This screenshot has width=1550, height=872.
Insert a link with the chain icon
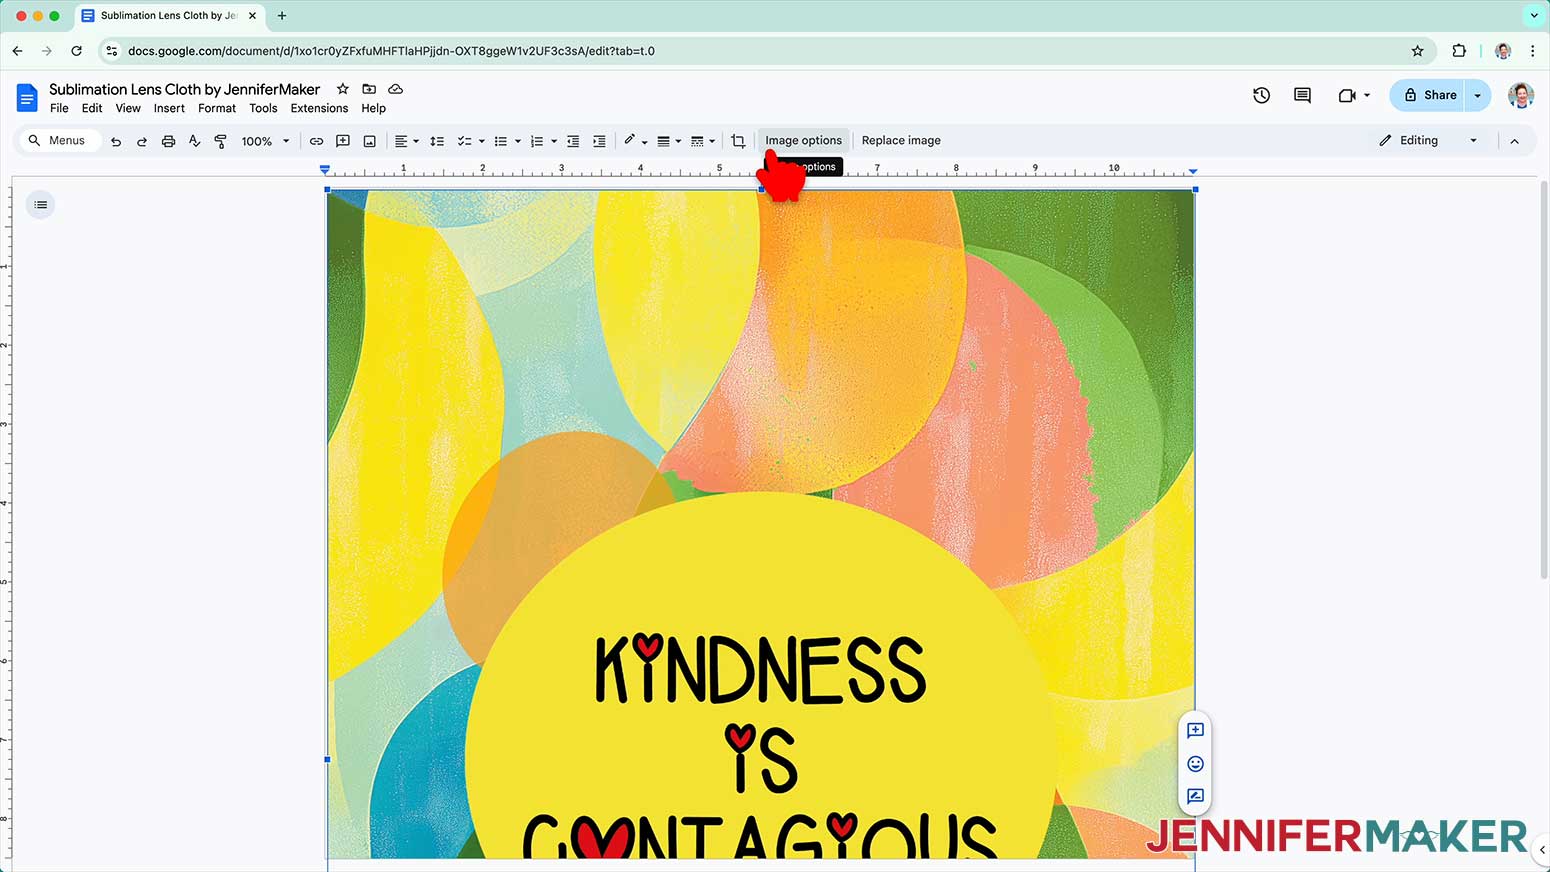316,141
